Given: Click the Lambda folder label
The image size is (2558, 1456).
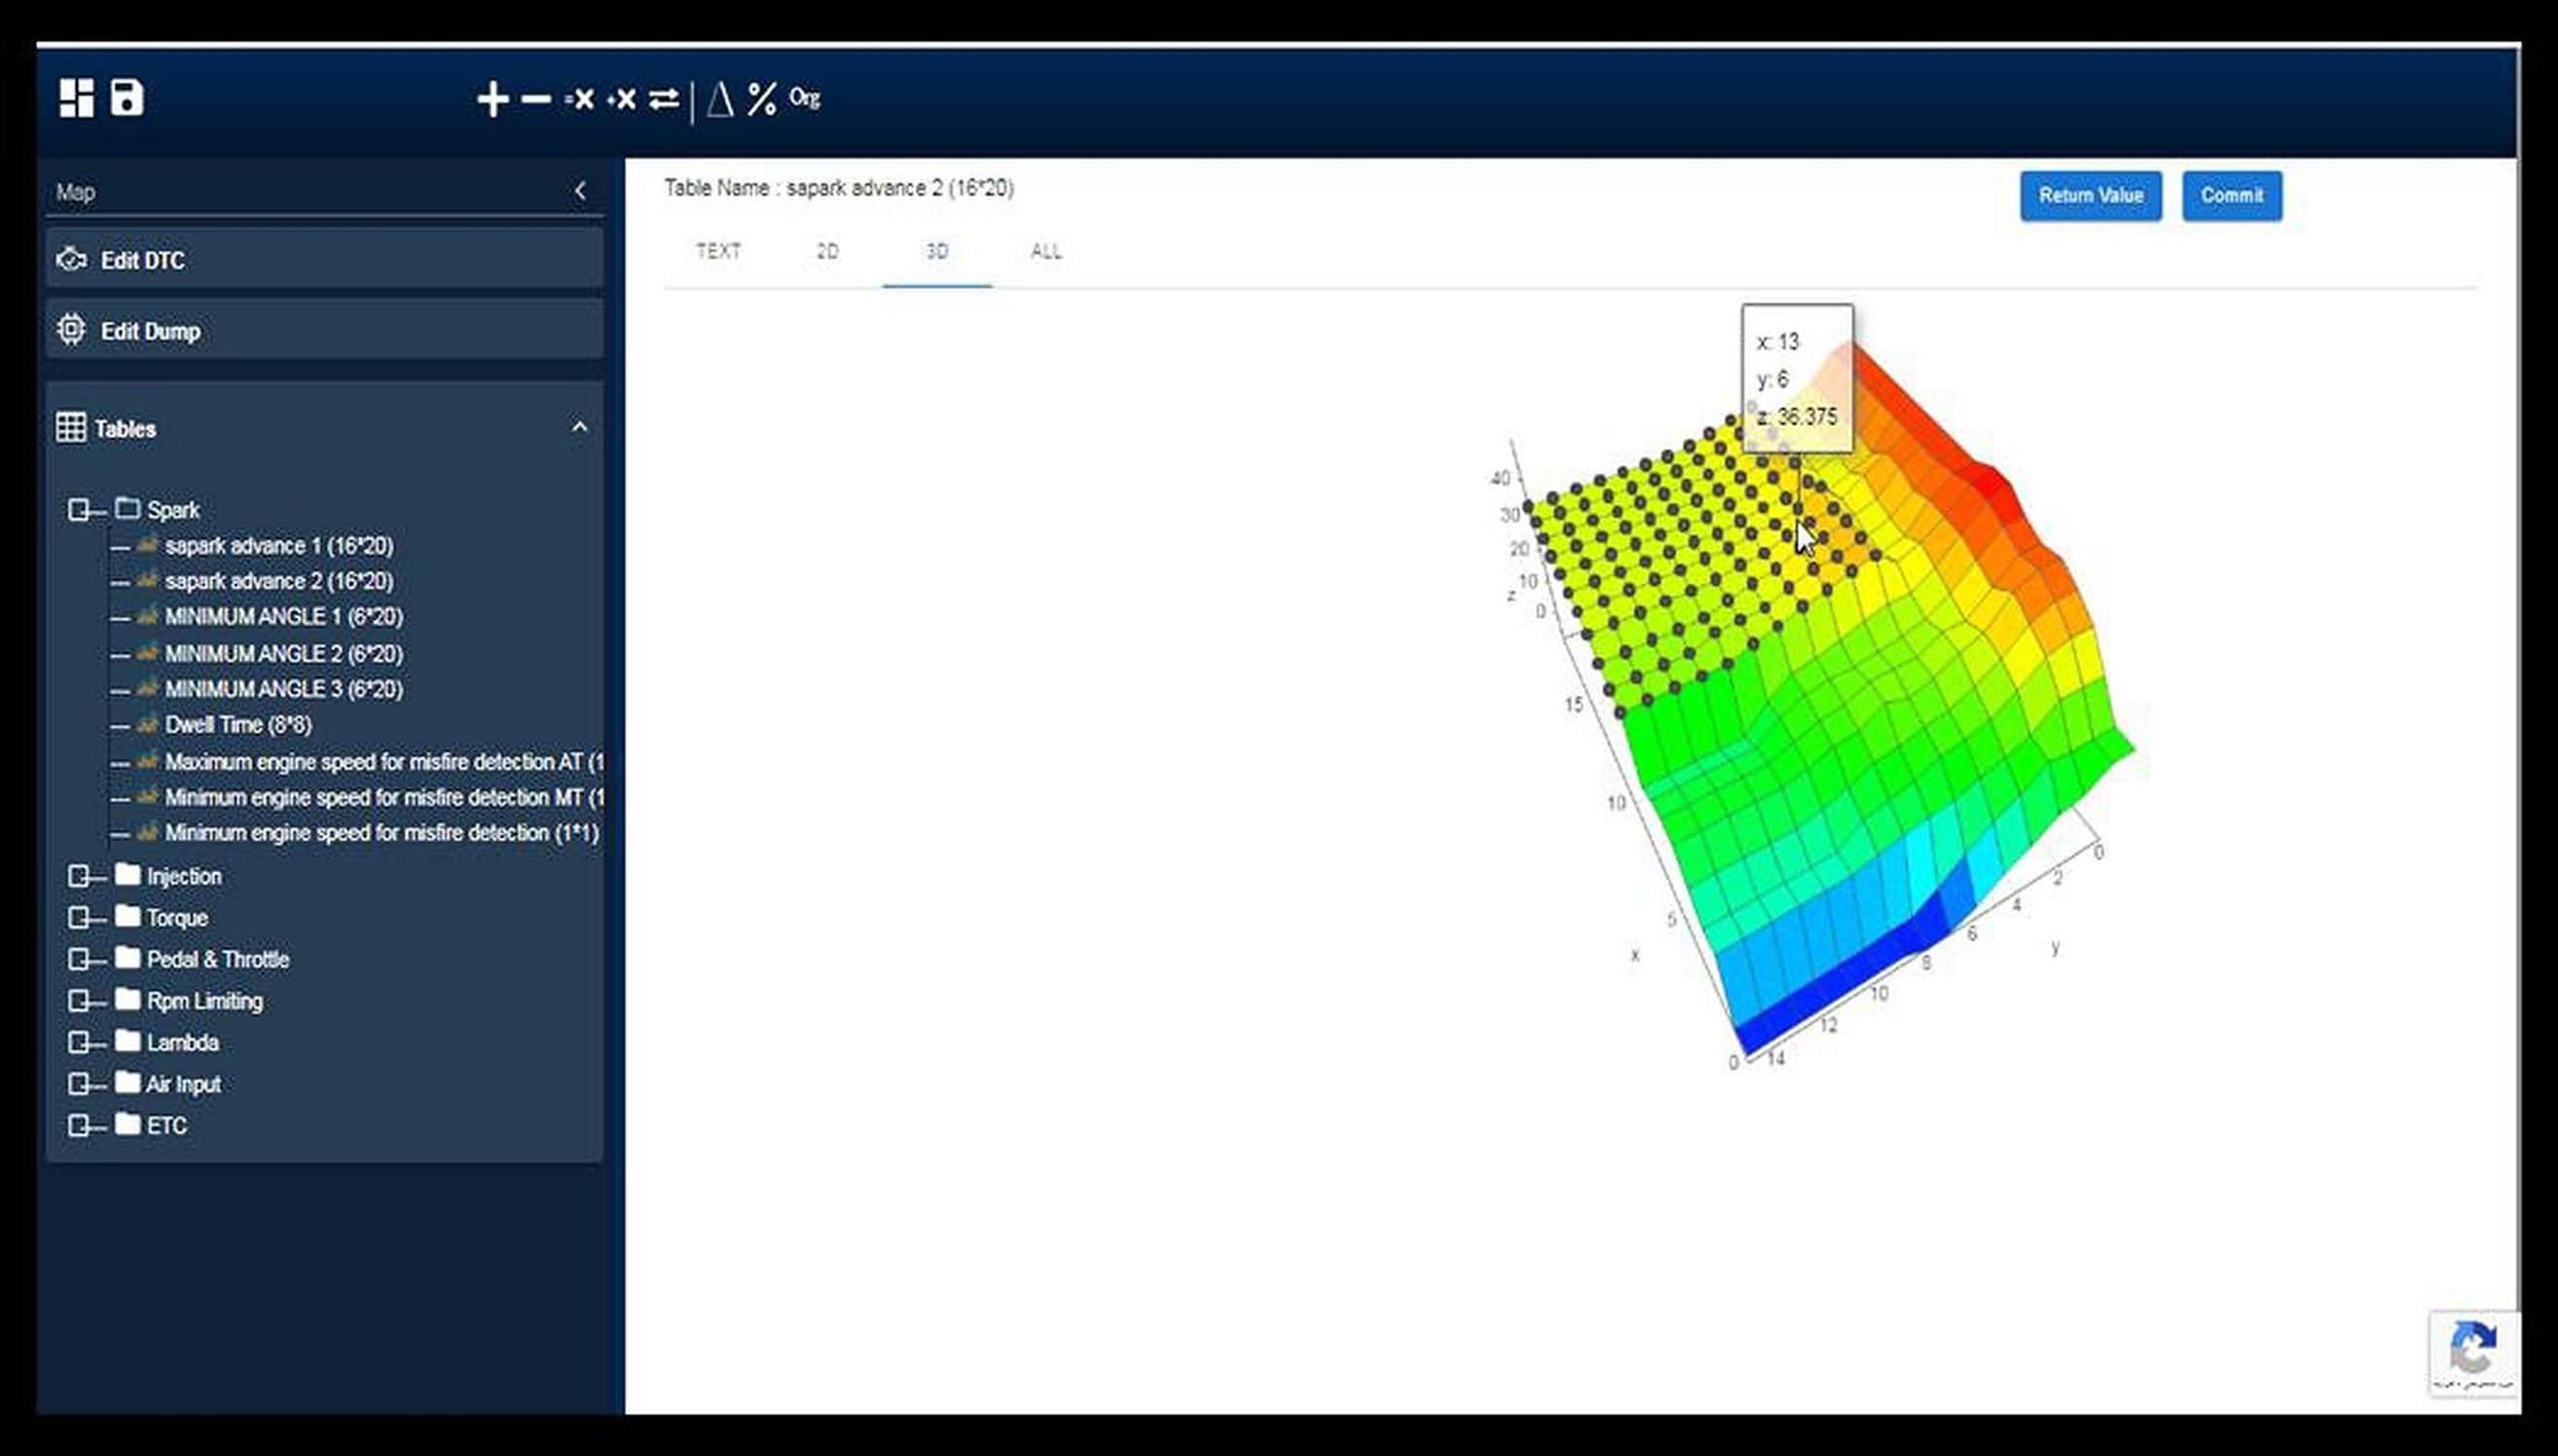Looking at the screenshot, I should coord(182,1042).
